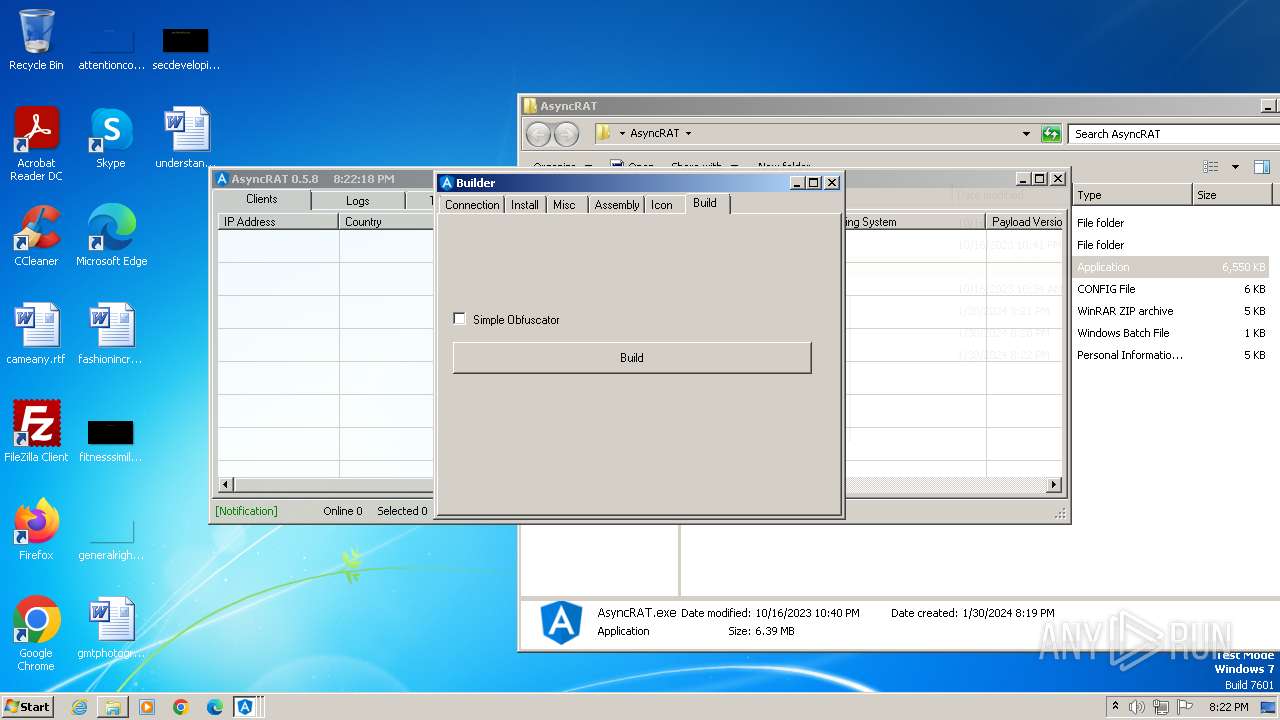Open the FileZilla Client desktop shortcut

coord(36,432)
